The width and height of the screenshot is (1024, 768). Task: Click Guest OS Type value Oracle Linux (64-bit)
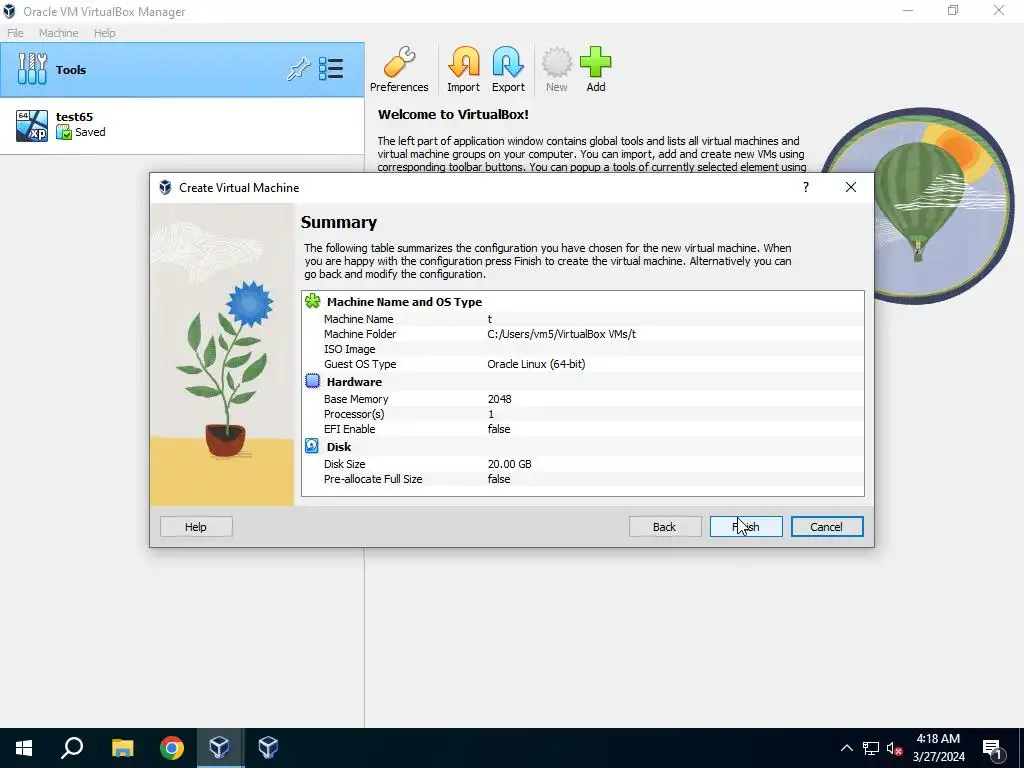pos(536,364)
